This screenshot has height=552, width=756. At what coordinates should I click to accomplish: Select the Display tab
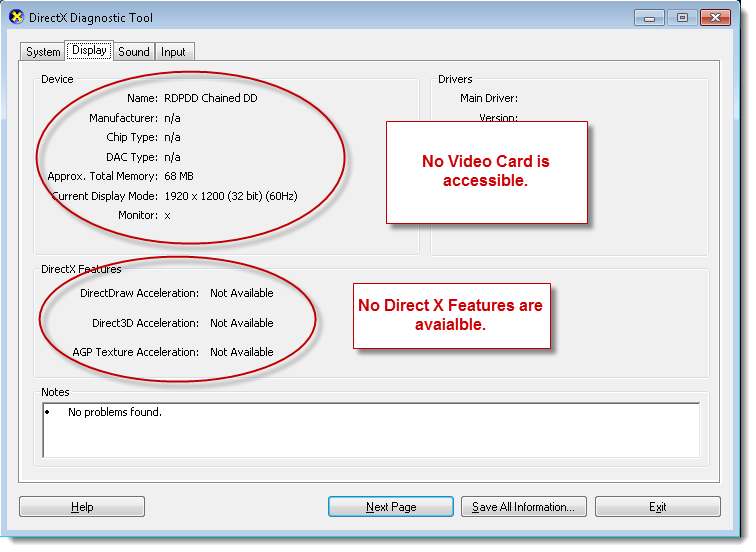tap(89, 51)
